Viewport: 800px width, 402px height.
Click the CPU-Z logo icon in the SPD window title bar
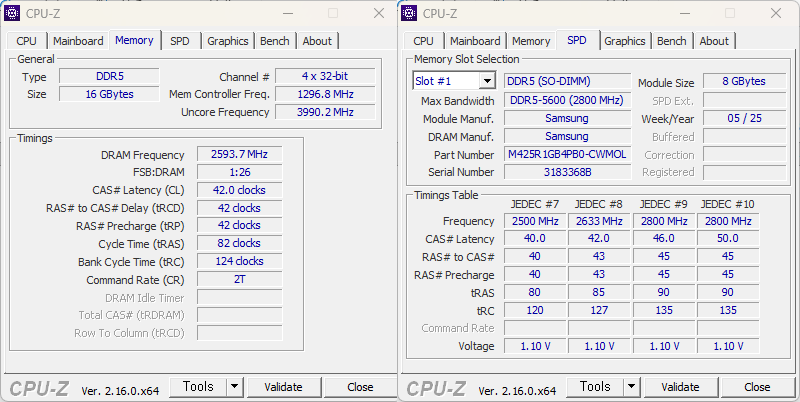pos(410,13)
